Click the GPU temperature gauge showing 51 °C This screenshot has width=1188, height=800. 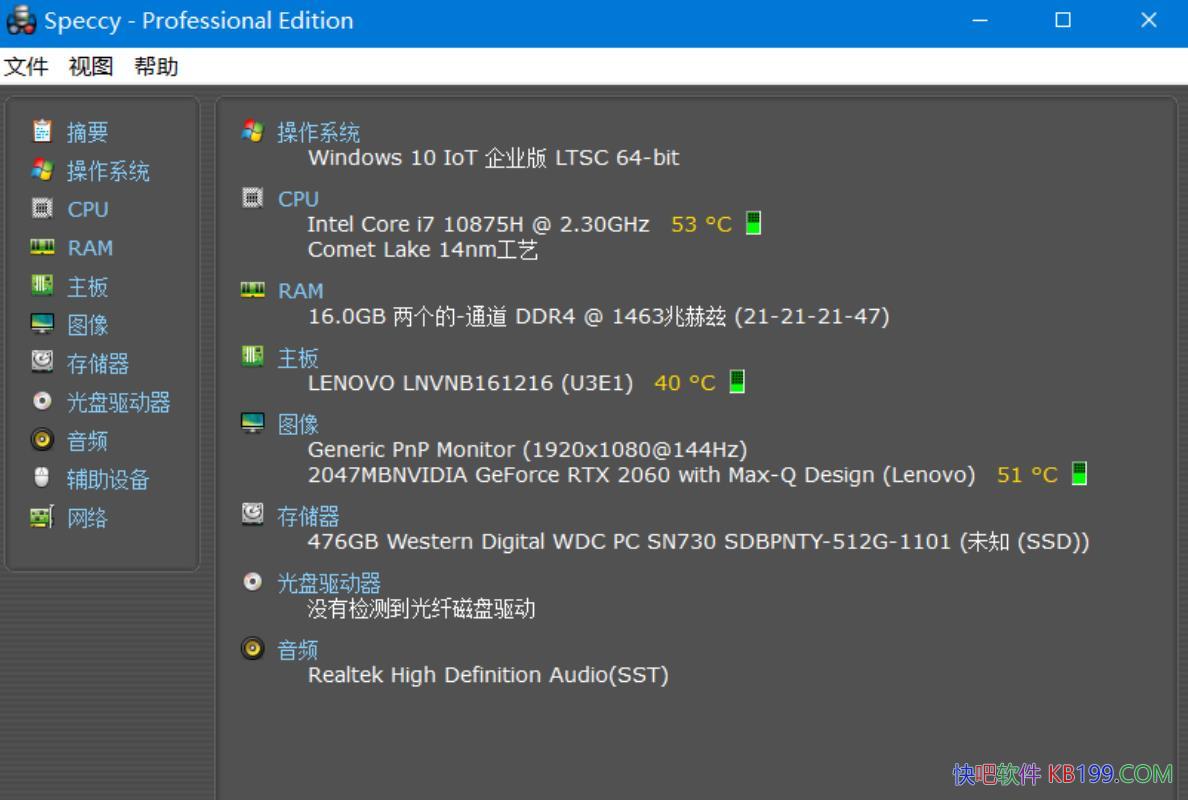[x=1080, y=474]
